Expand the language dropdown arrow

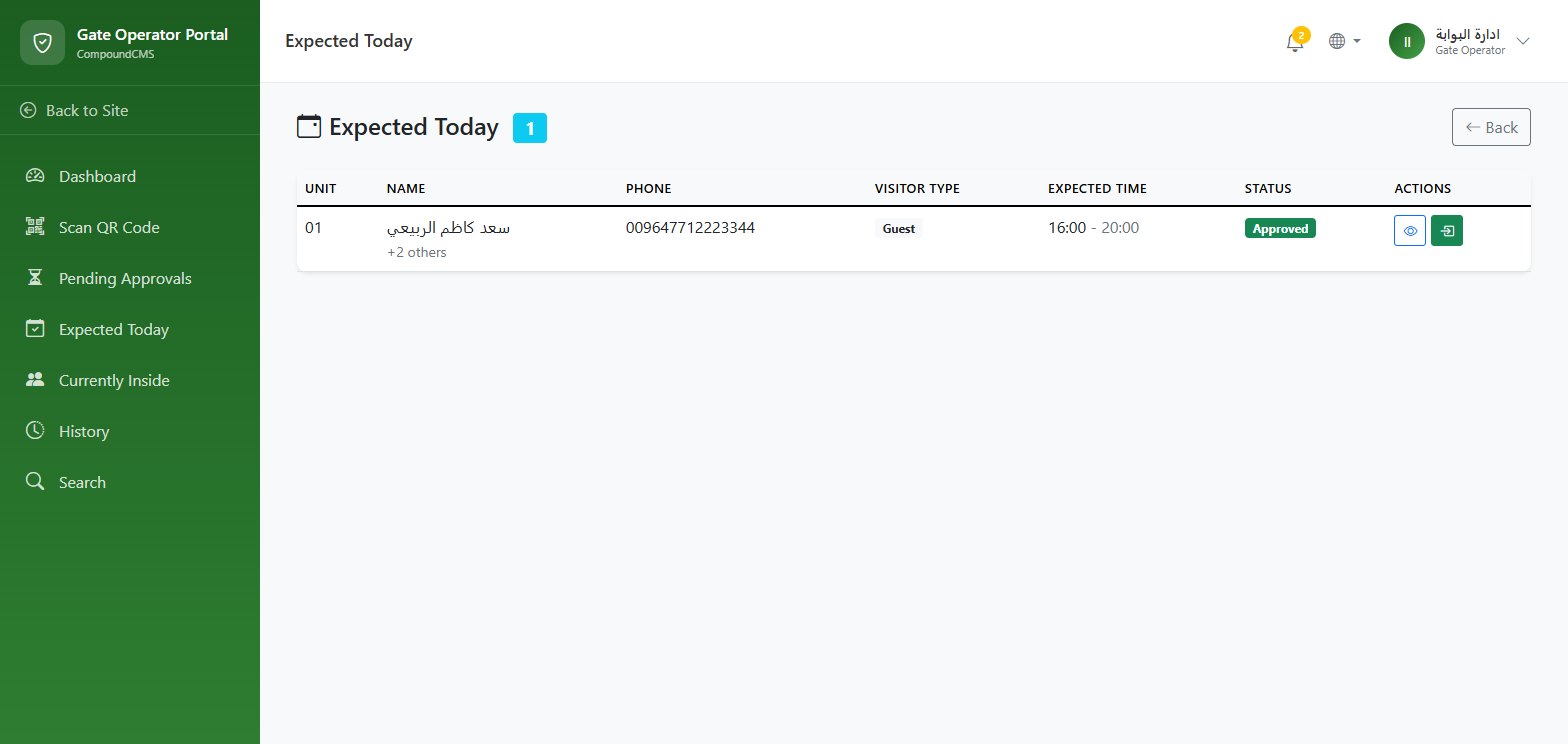click(1357, 42)
